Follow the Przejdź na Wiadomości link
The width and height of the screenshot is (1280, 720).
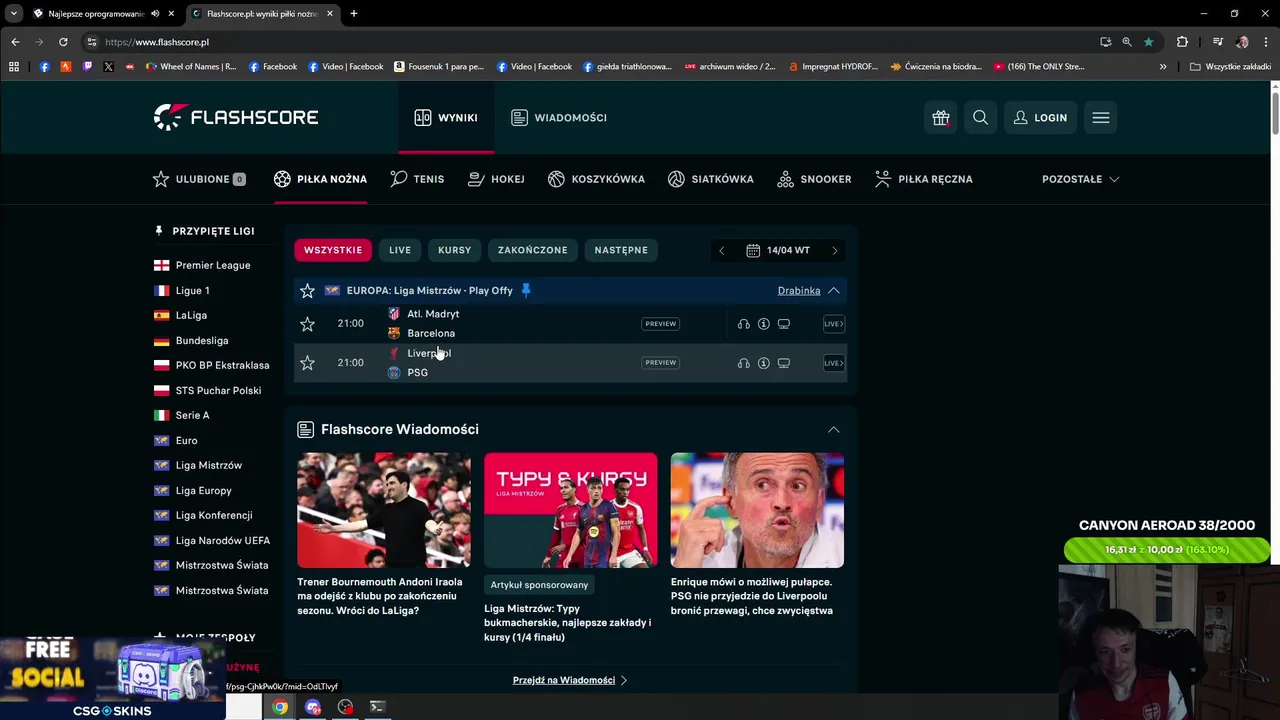(x=570, y=680)
